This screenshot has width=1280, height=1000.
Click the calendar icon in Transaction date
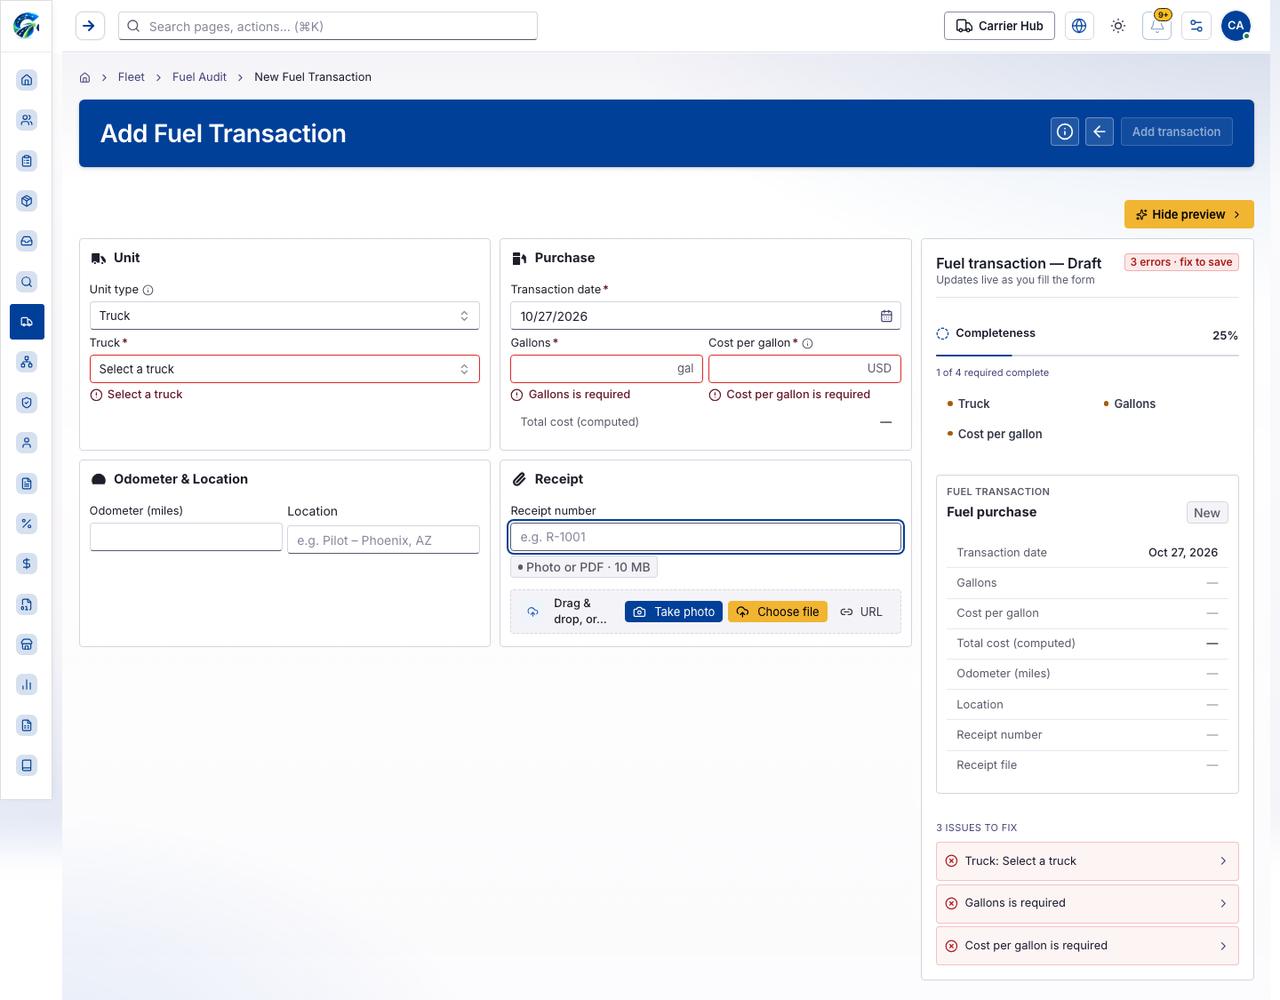pyautogui.click(x=886, y=316)
